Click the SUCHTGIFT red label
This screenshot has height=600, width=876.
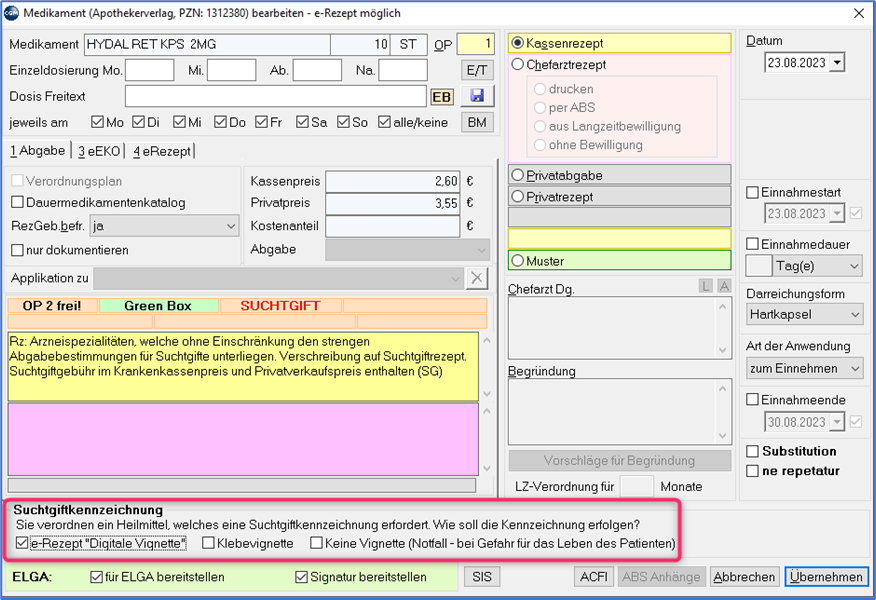280,306
